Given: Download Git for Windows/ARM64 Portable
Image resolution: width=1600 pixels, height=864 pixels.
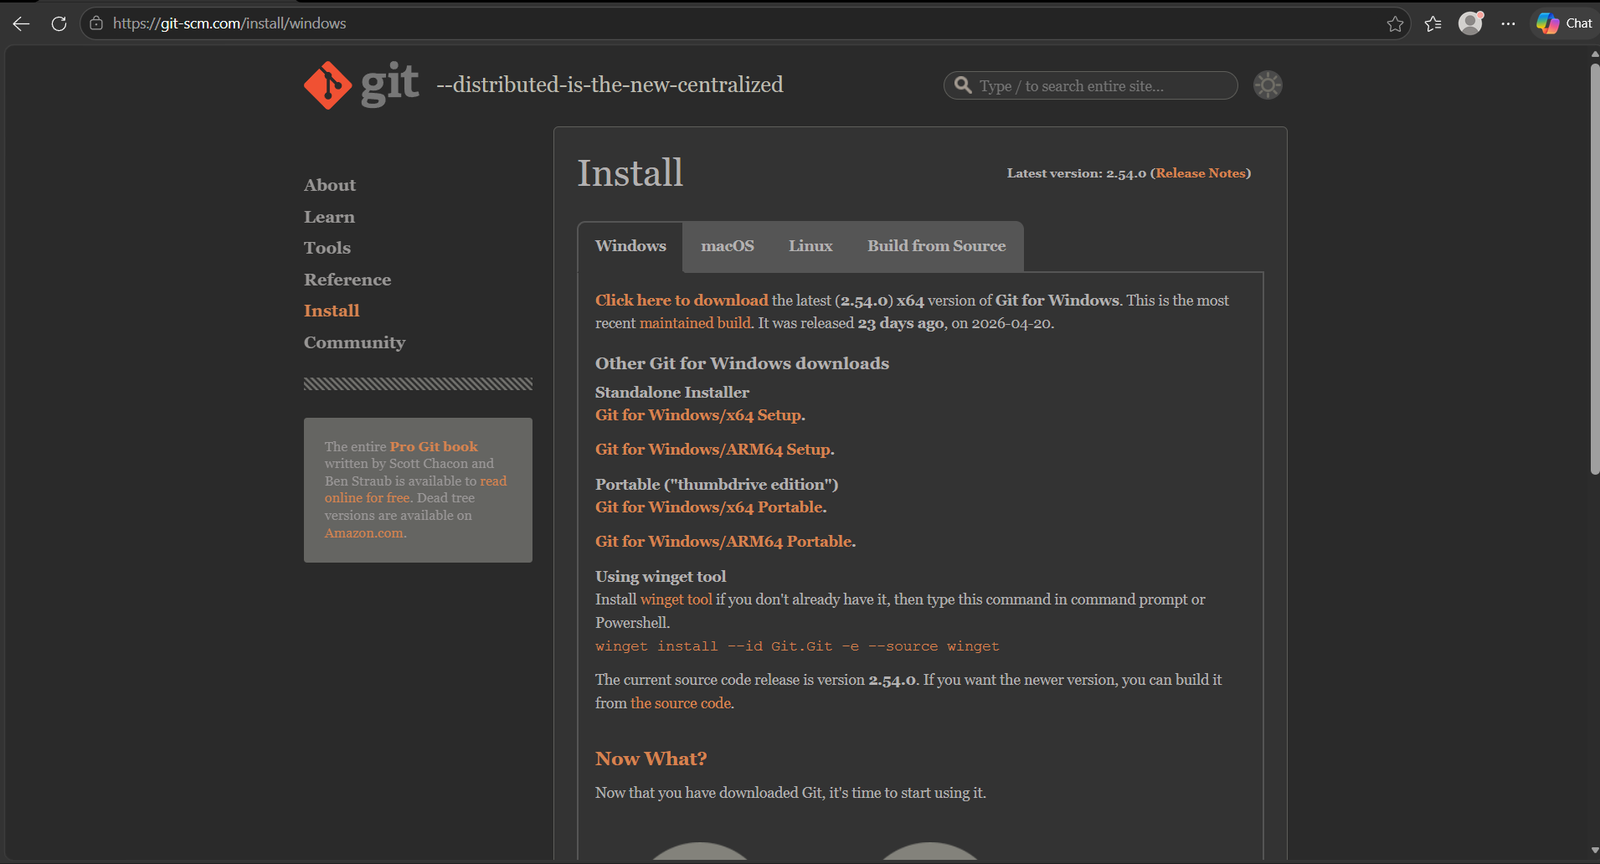Looking at the screenshot, I should coord(724,541).
